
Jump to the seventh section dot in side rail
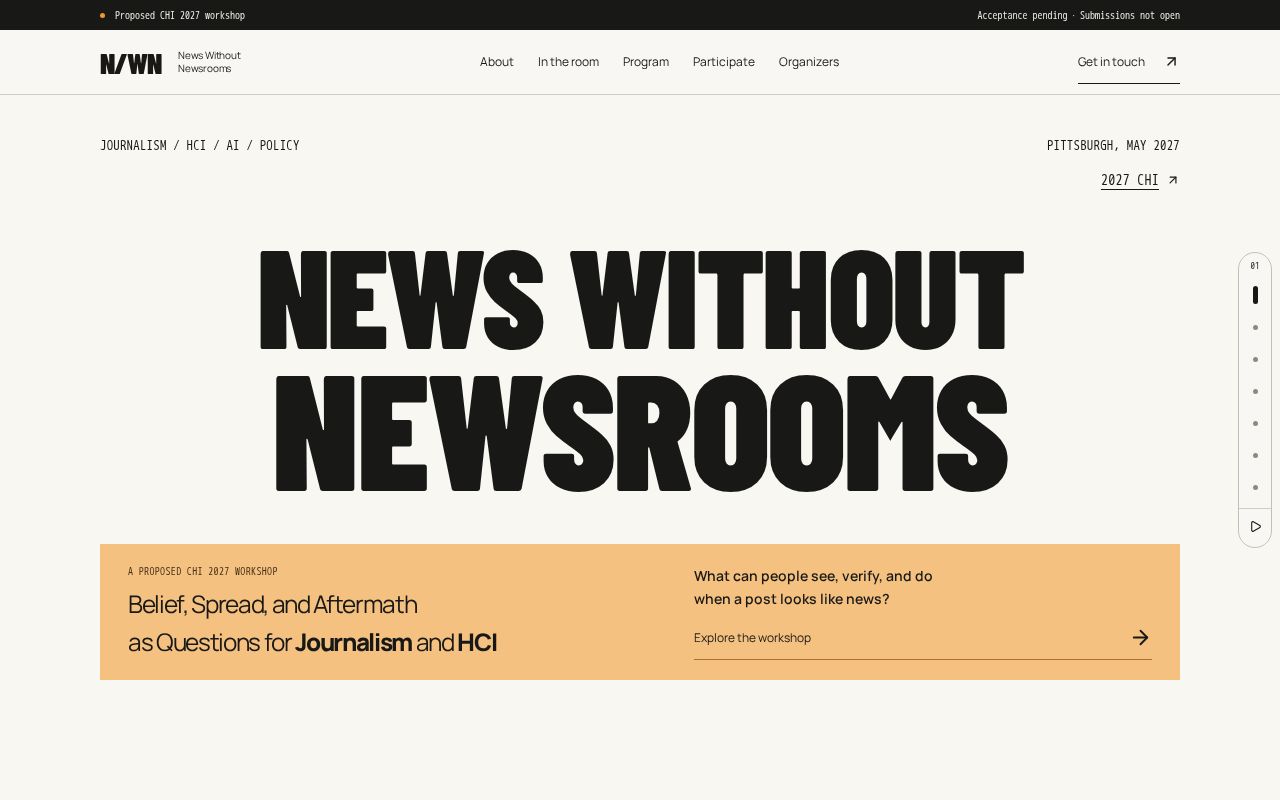(x=1255, y=487)
